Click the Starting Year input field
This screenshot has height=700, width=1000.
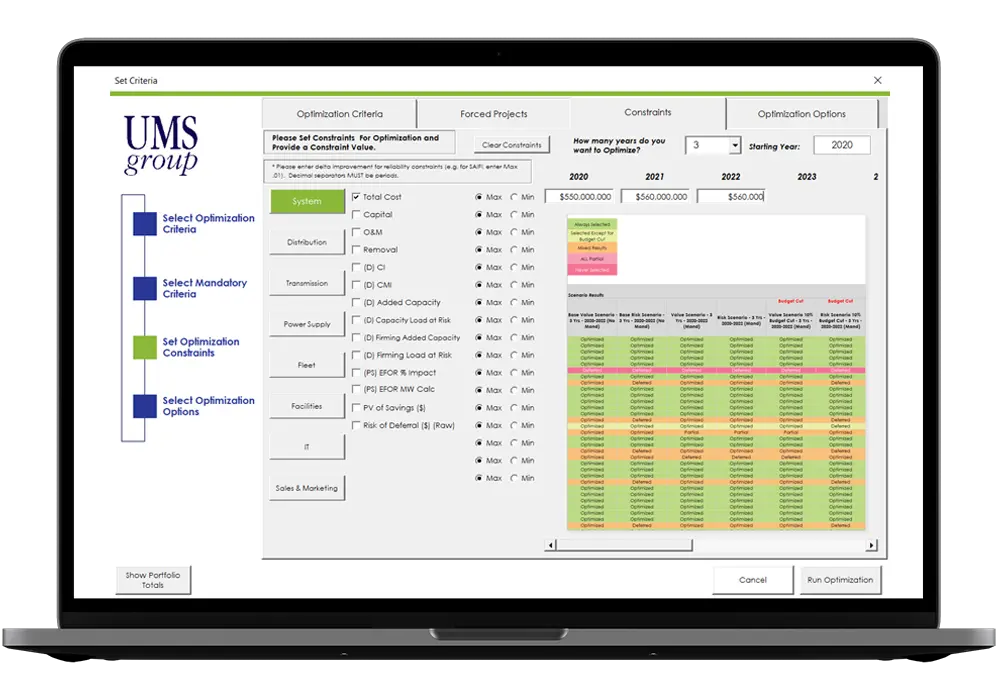click(x=841, y=145)
